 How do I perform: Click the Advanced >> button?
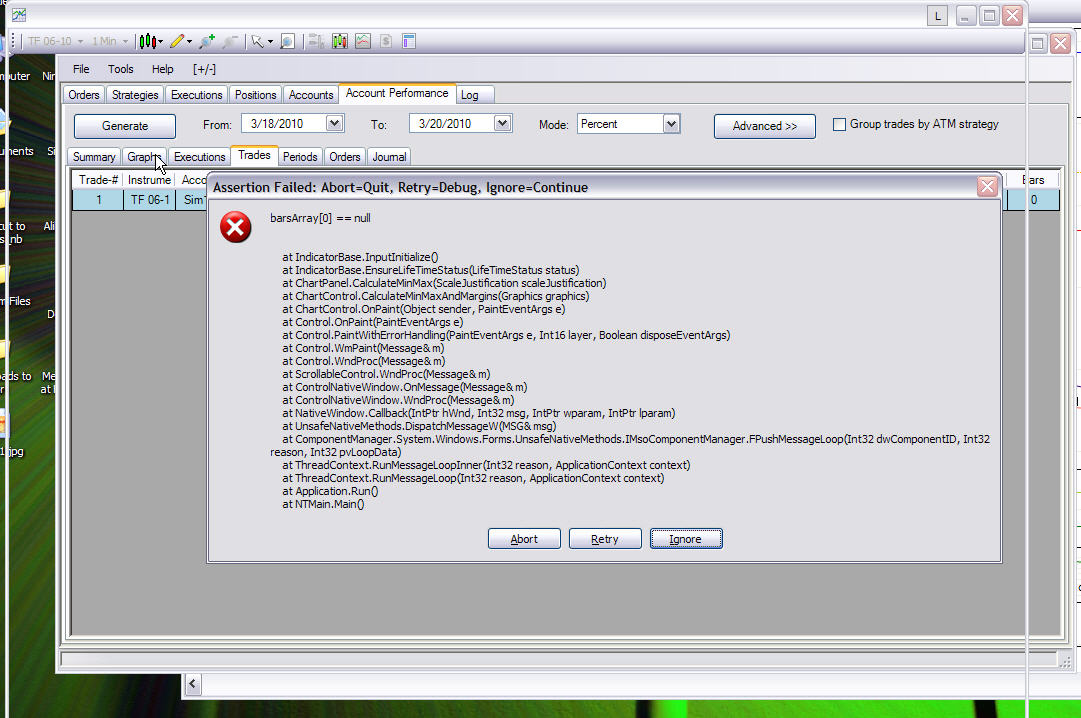click(765, 126)
